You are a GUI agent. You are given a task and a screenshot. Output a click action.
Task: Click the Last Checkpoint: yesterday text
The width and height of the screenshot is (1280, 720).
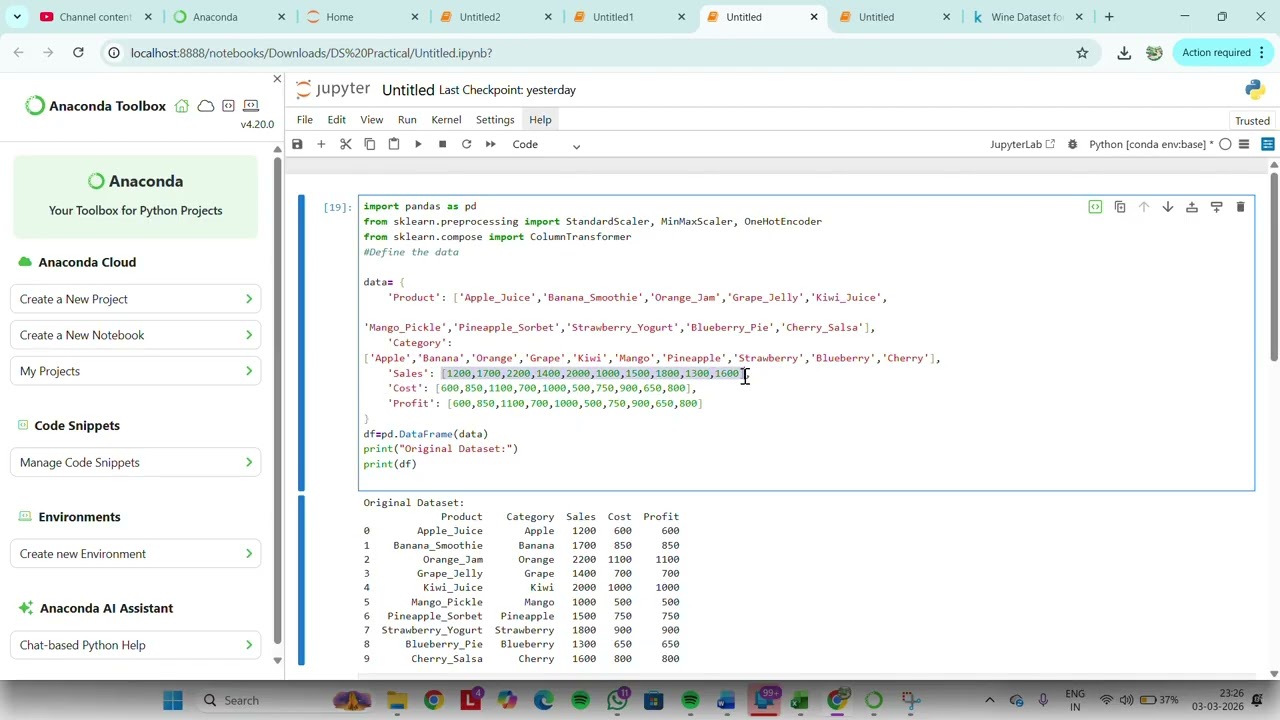[507, 90]
